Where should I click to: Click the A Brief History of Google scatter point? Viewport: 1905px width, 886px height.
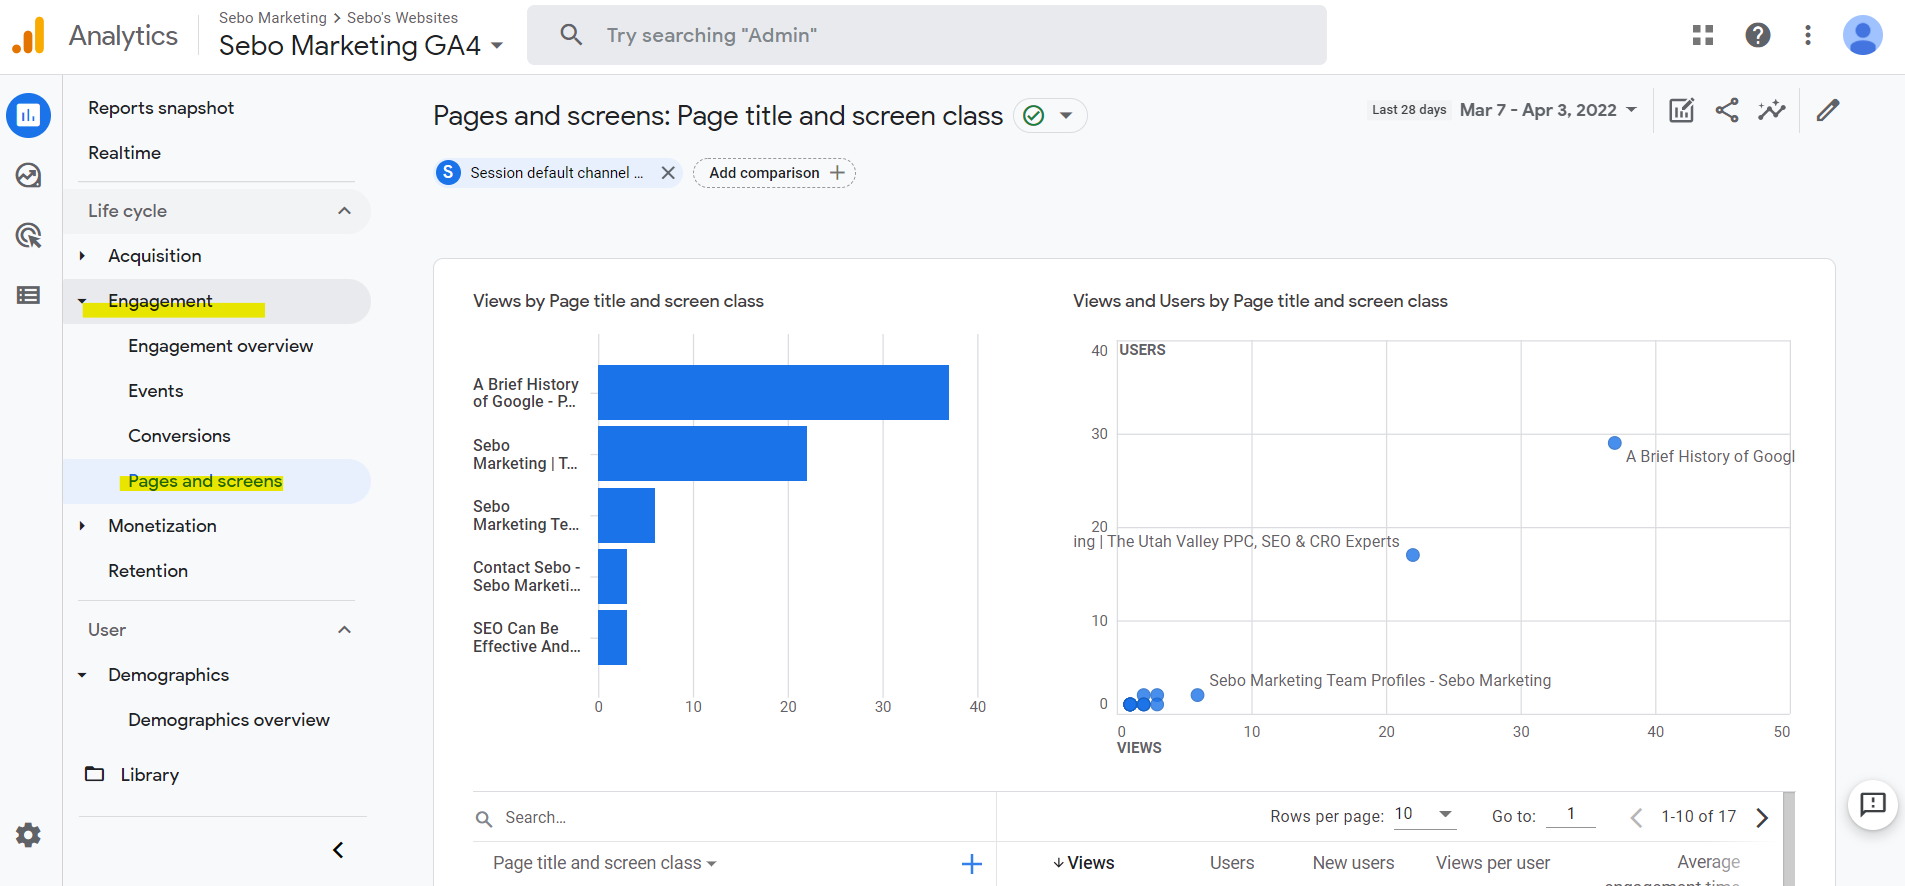pos(1614,443)
